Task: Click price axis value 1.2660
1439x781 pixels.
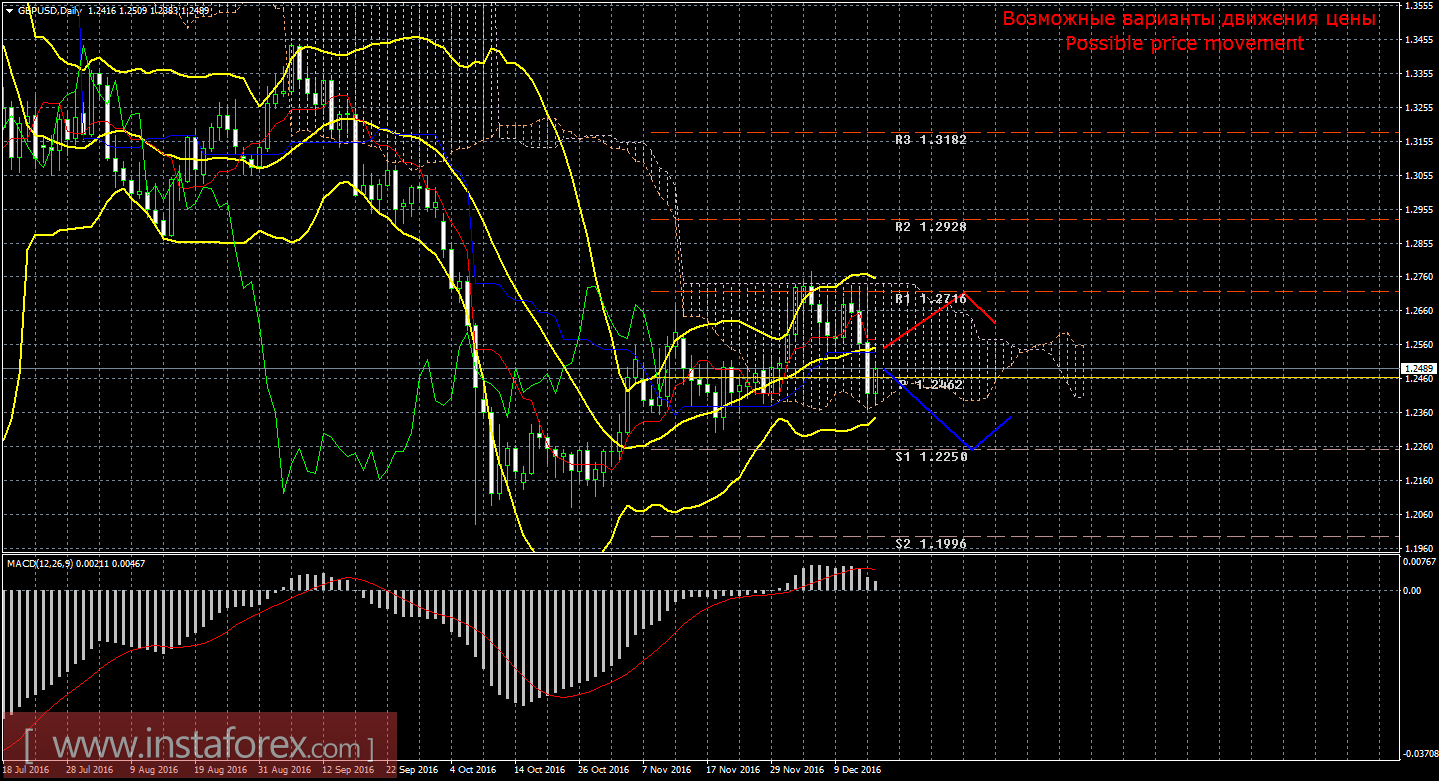Action: 1418,311
